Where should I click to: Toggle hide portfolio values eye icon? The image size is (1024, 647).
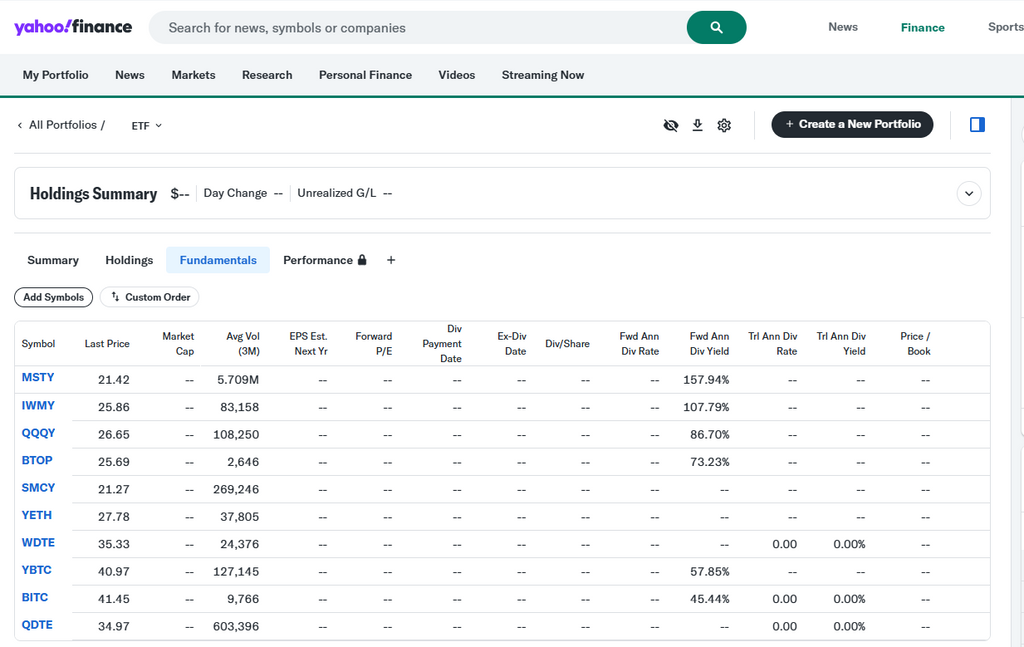click(x=671, y=125)
